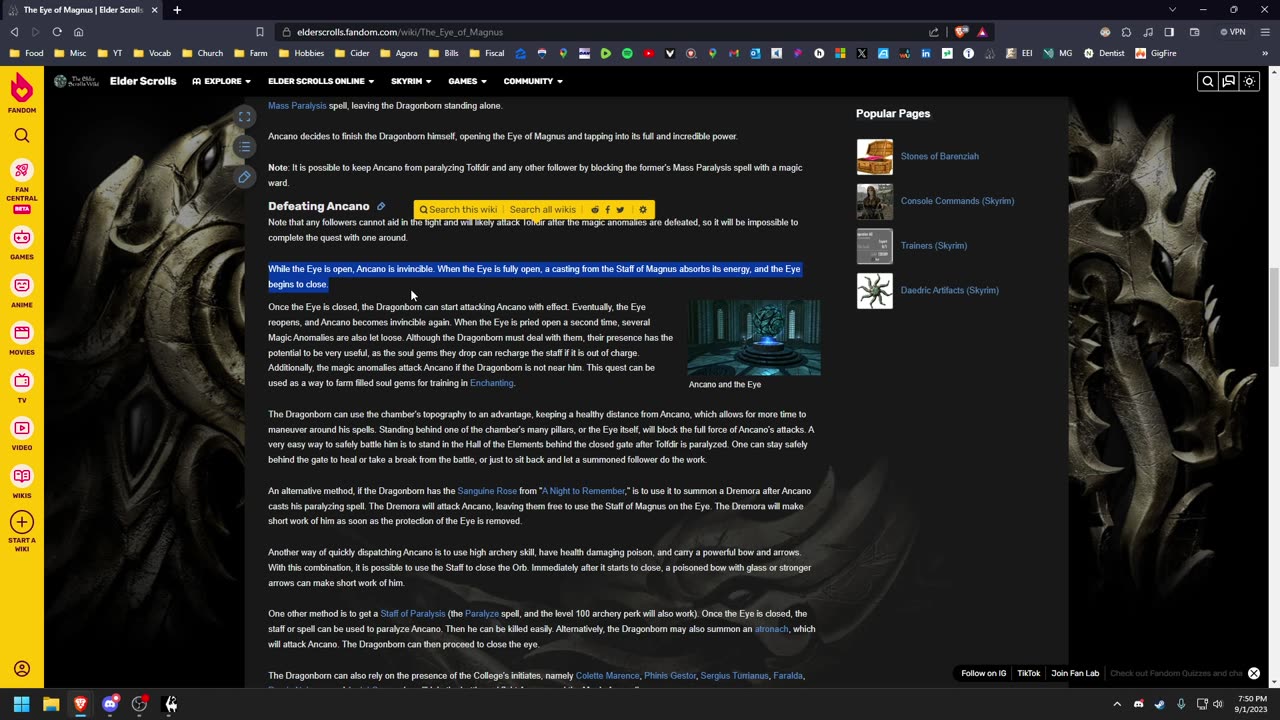
Task: Click the address bar URL field
Action: (600, 32)
